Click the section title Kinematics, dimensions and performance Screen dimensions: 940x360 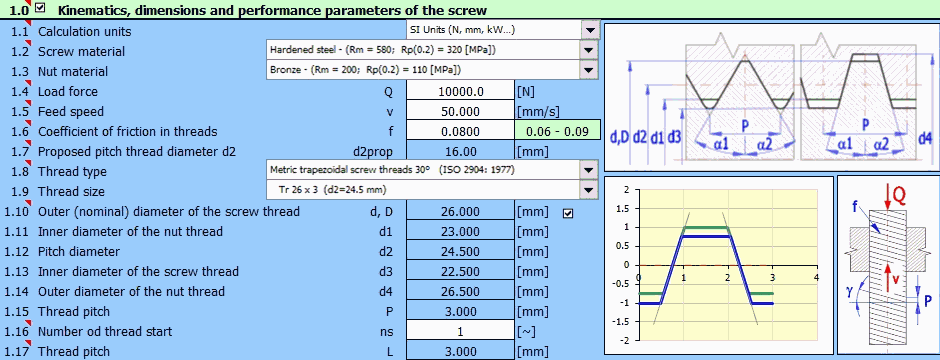click(272, 10)
